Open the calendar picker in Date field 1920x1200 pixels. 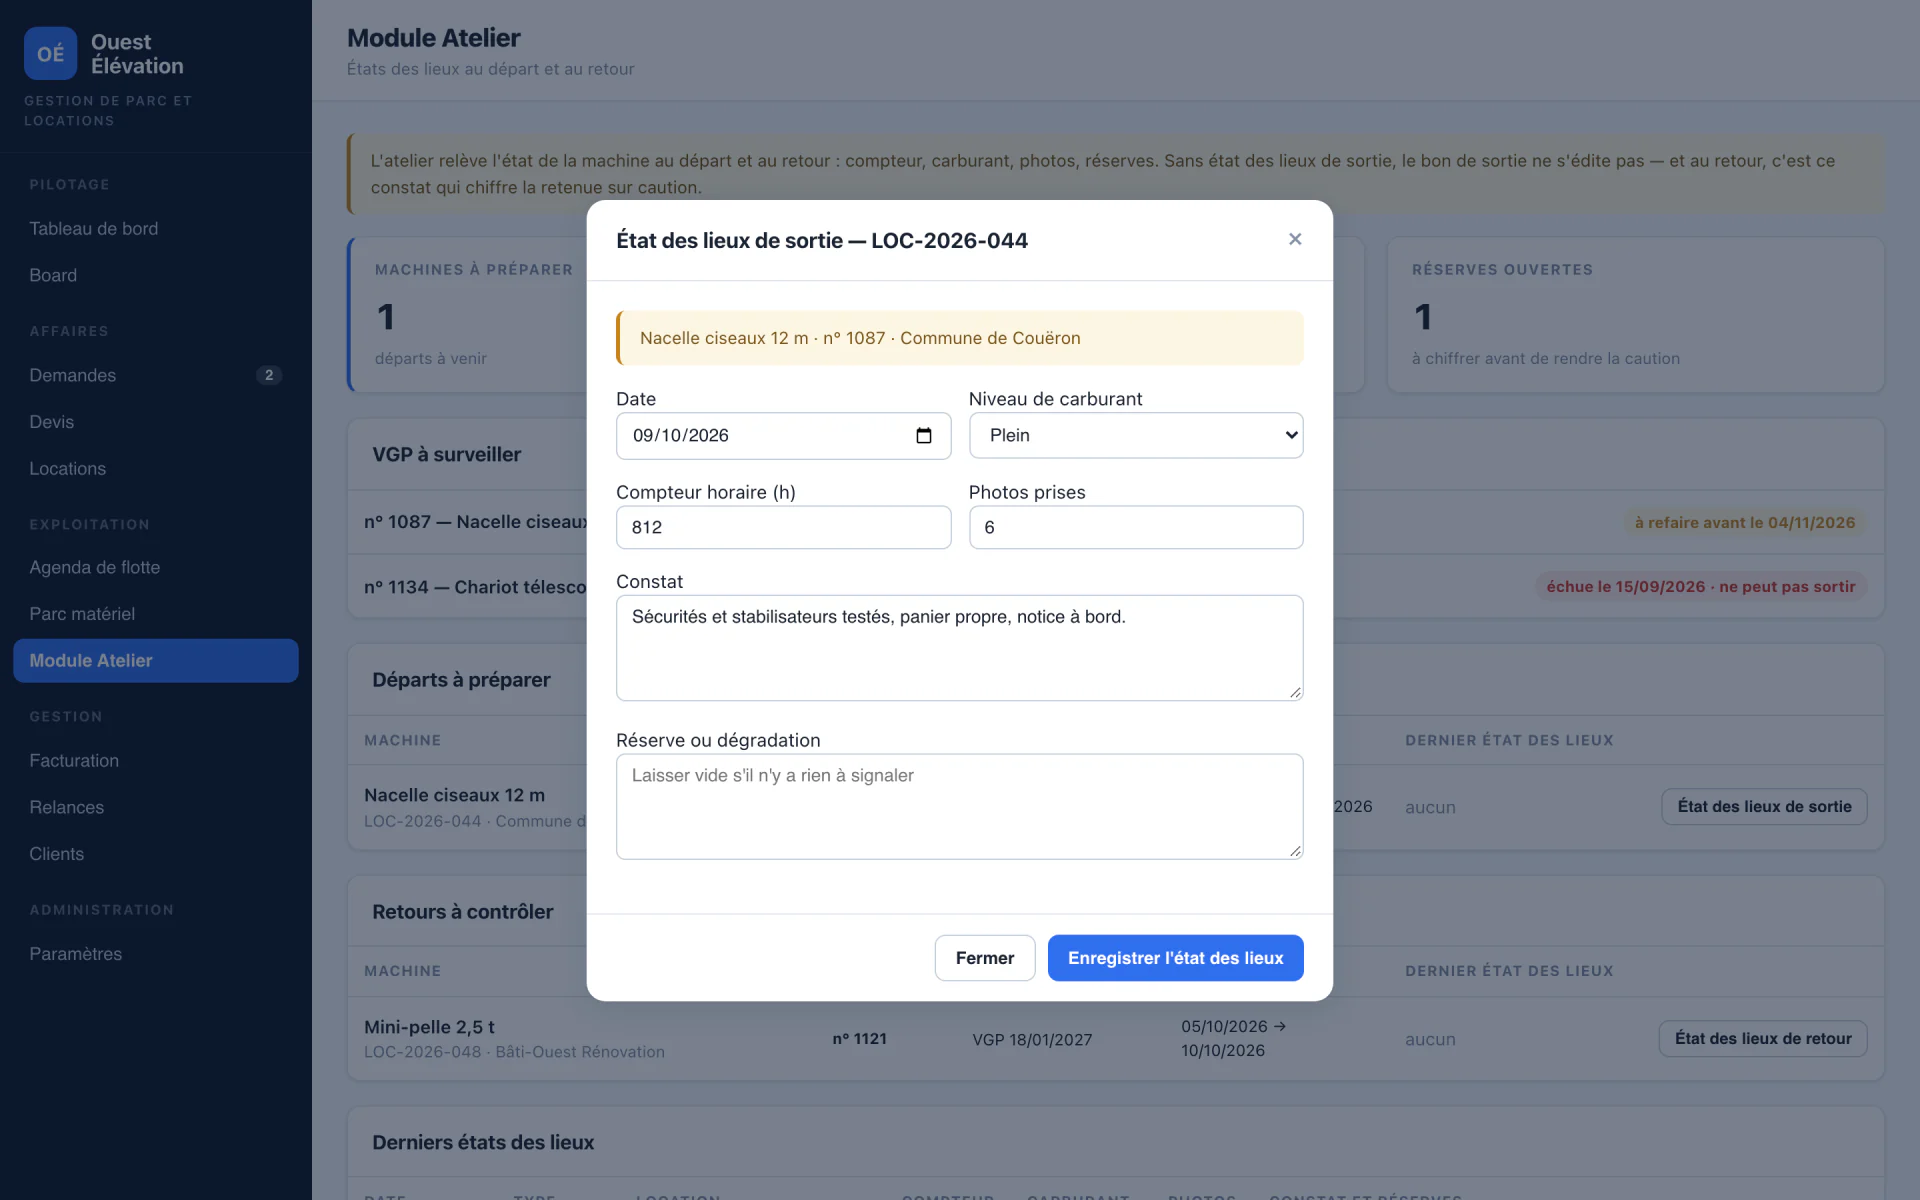tap(923, 436)
